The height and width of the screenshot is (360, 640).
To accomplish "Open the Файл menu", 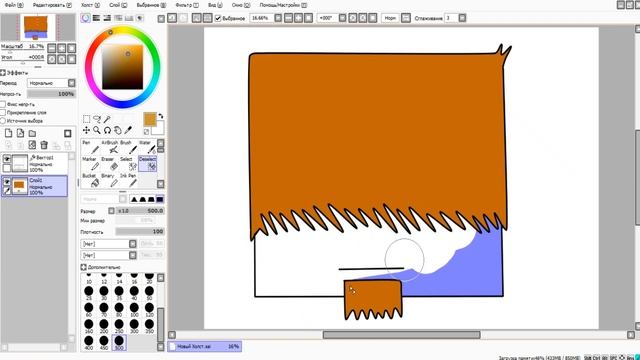I will [x=14, y=5].
